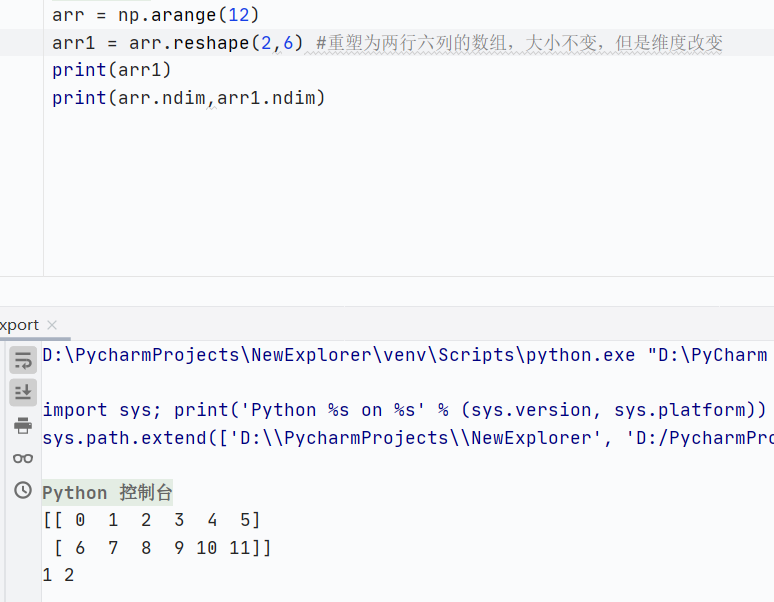774x602 pixels.
Task: Click the Chinese comment after reshape
Action: click(518, 43)
